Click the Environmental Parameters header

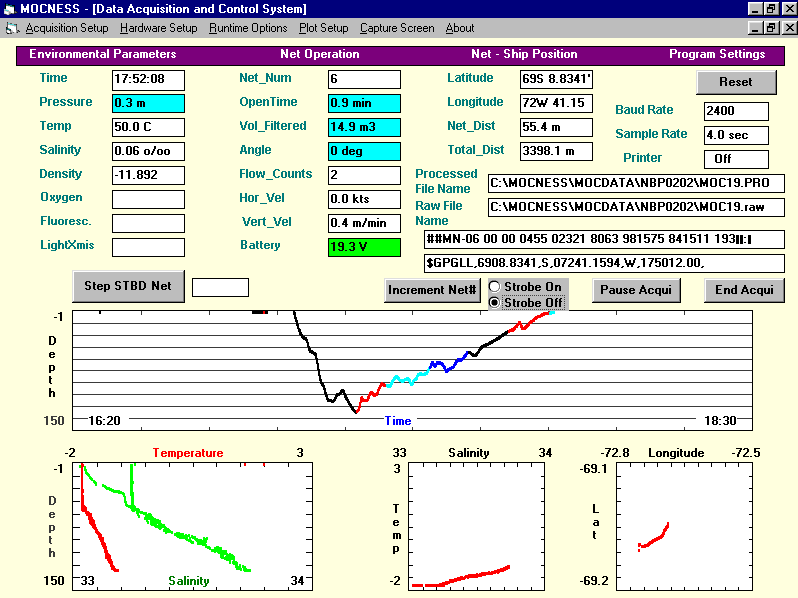tap(102, 54)
